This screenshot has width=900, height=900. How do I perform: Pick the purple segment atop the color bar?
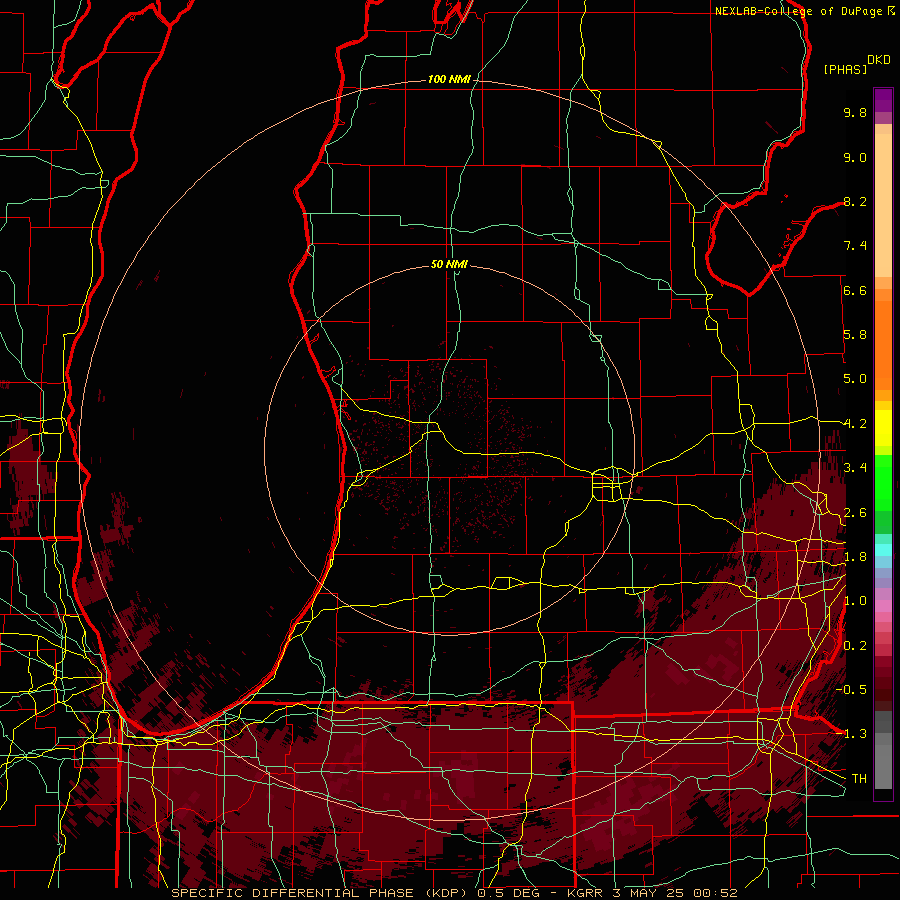click(883, 100)
